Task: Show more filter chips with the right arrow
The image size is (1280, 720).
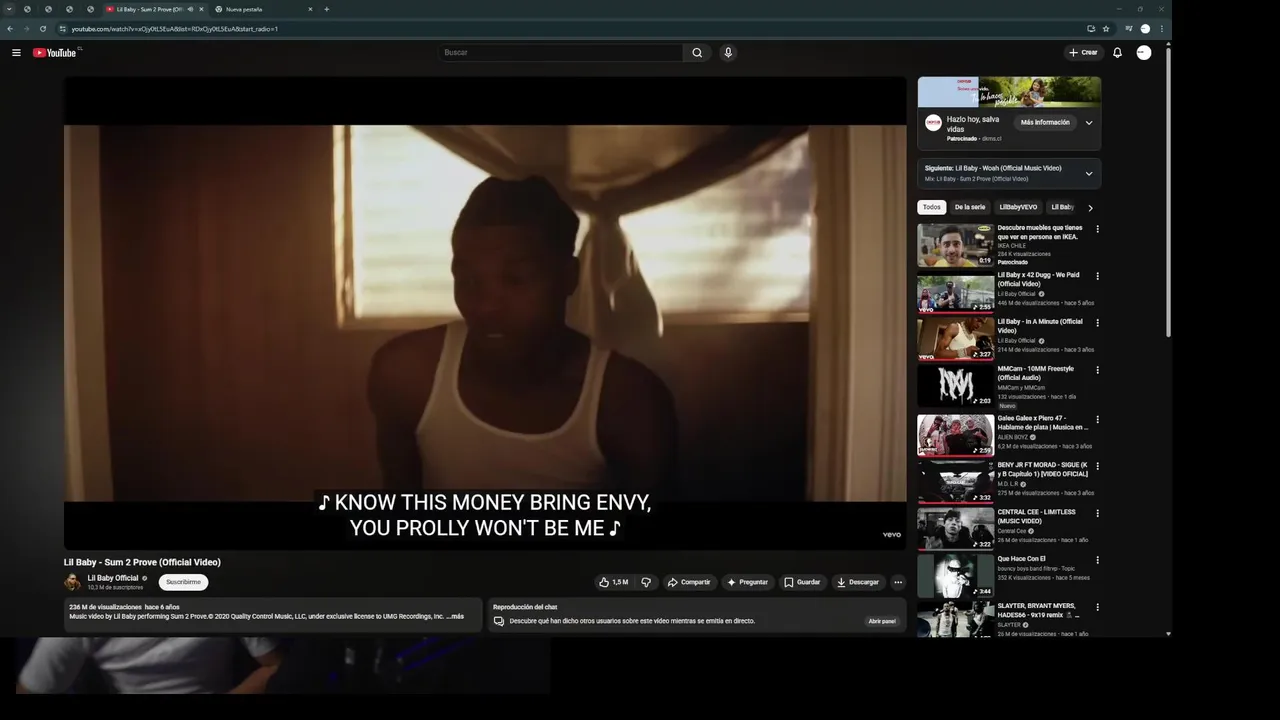Action: coord(1090,208)
